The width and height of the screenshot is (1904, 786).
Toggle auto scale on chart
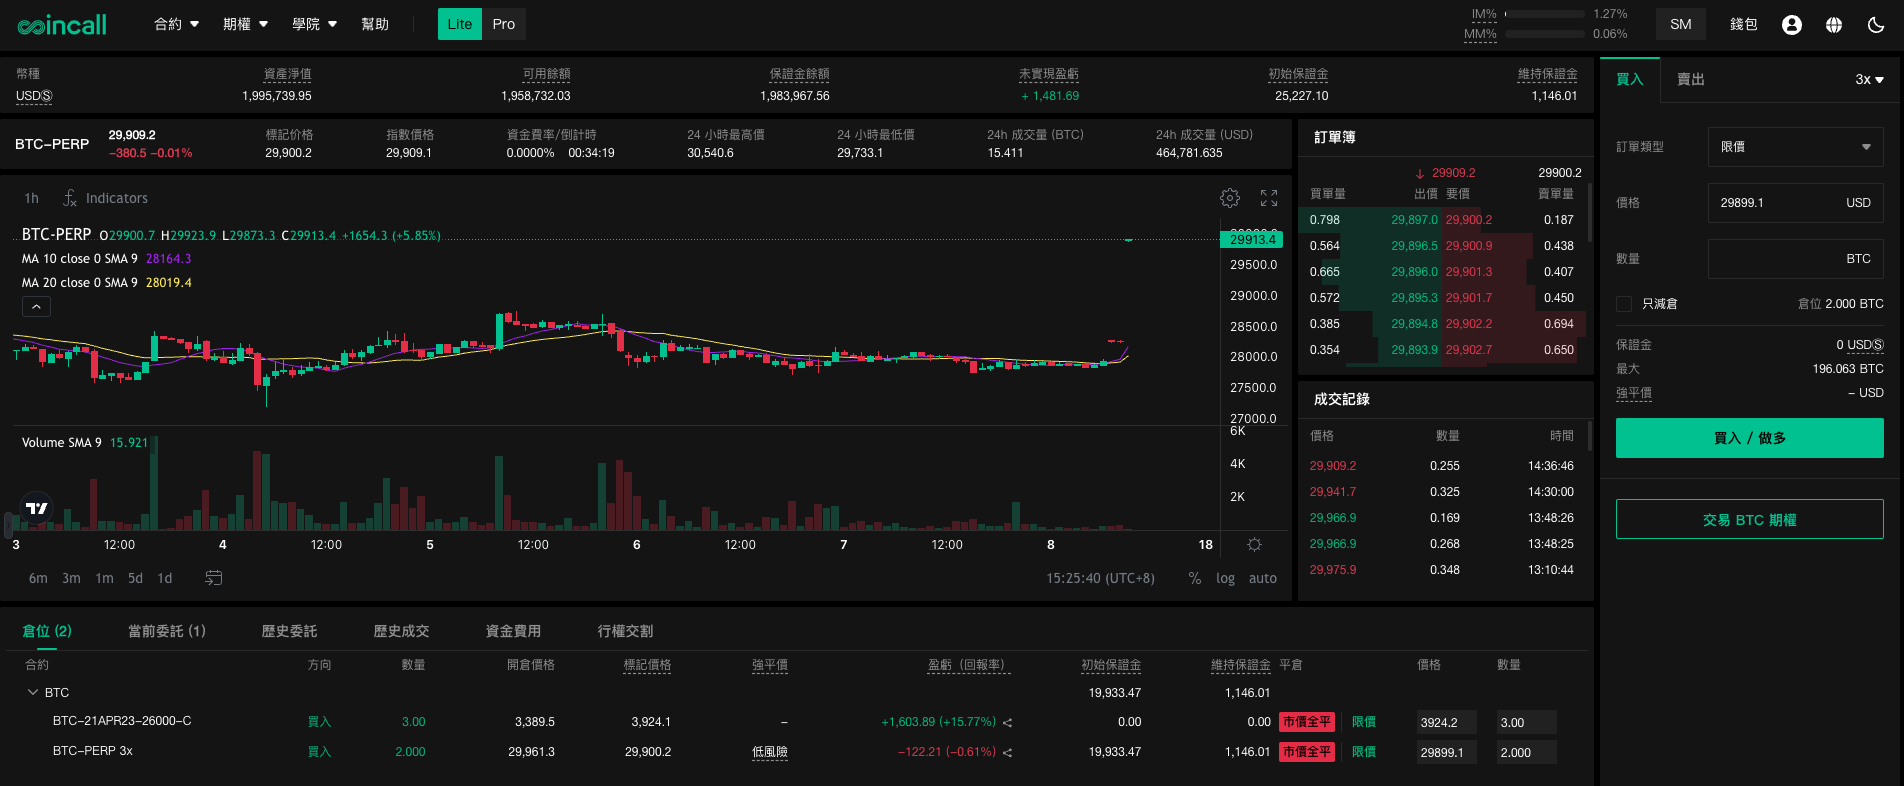click(x=1263, y=578)
